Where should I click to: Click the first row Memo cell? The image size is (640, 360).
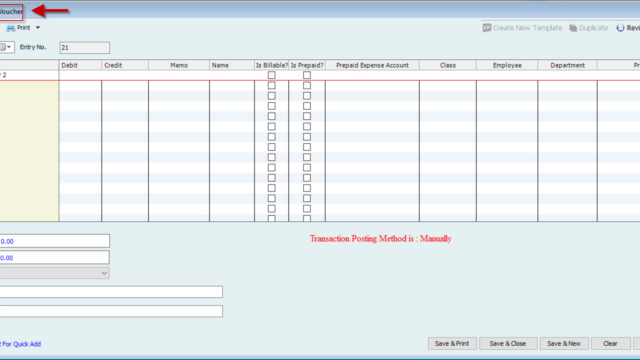(179, 75)
